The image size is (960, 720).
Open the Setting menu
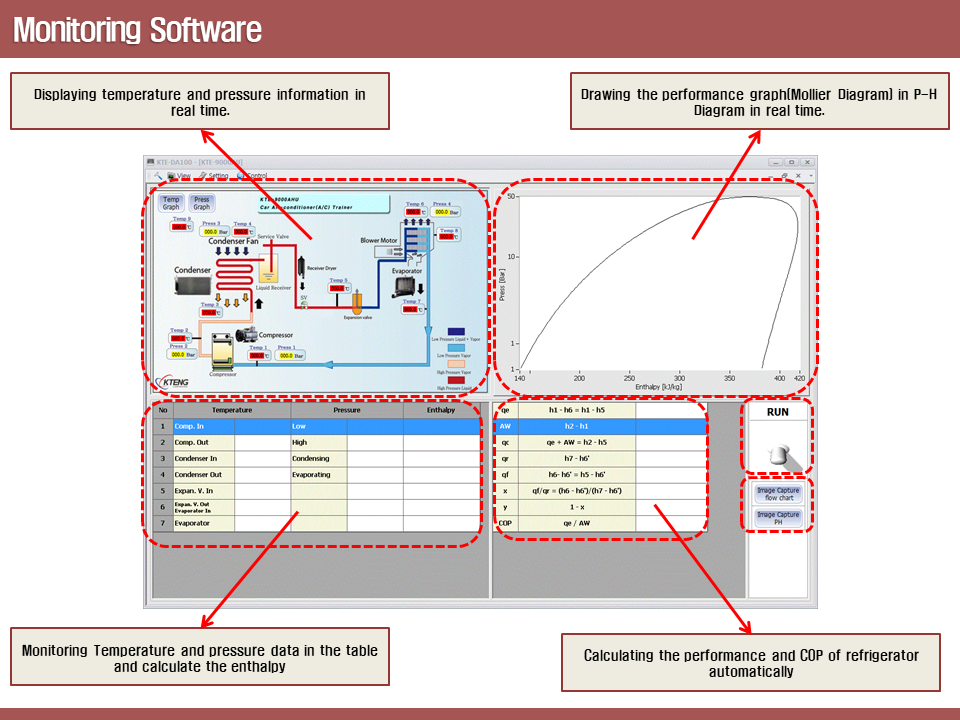click(213, 175)
